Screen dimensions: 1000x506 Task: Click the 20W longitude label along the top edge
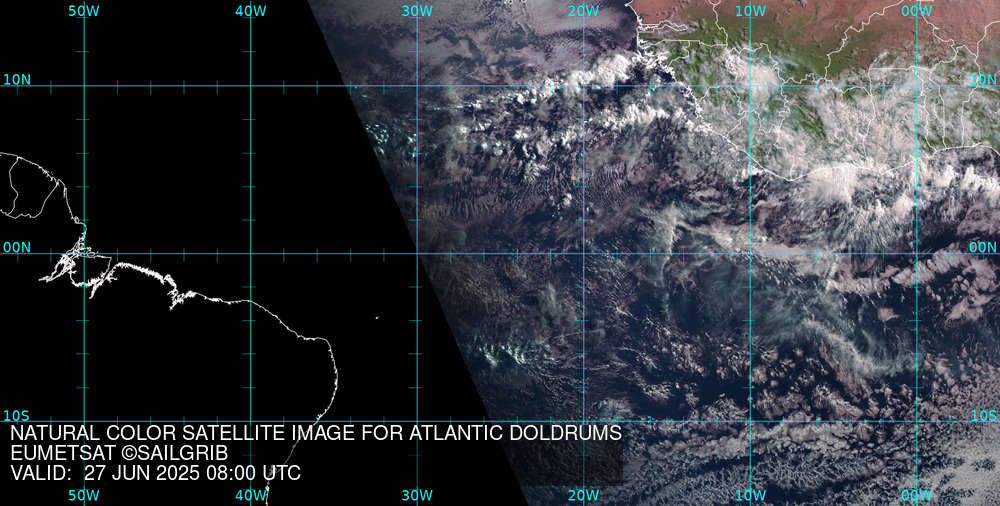click(x=584, y=11)
